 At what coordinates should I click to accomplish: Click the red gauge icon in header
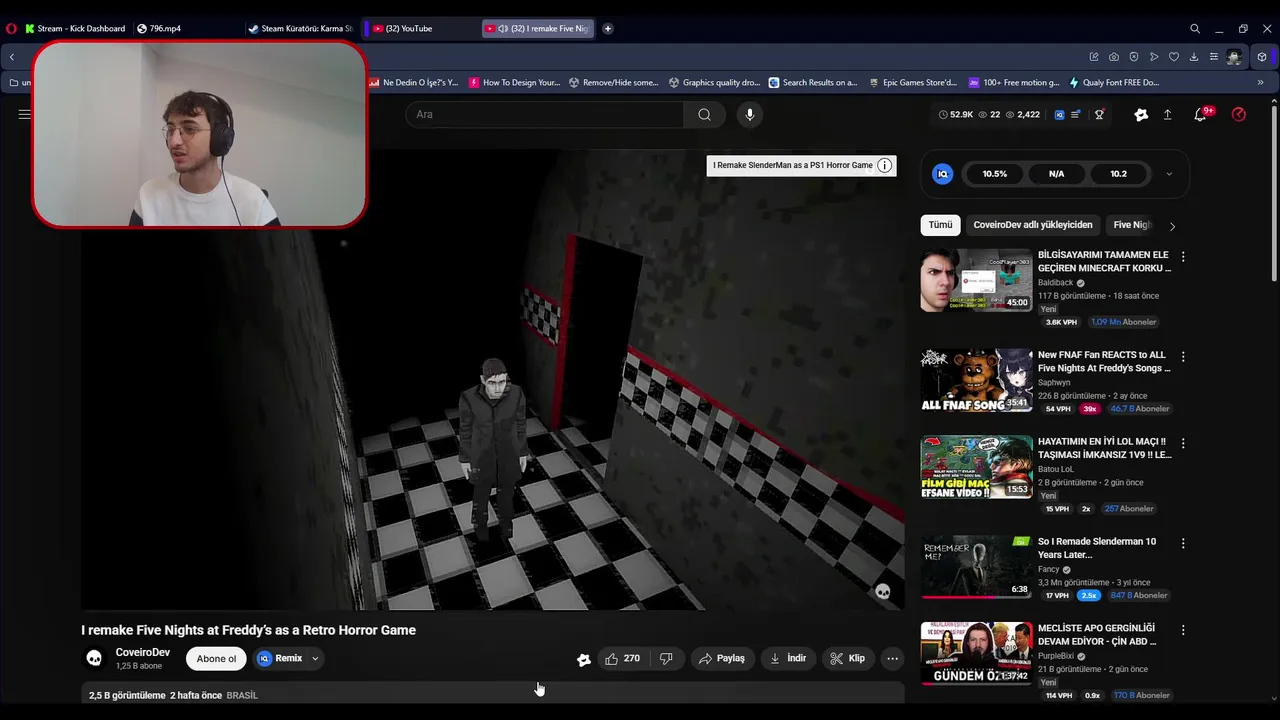click(x=1239, y=114)
